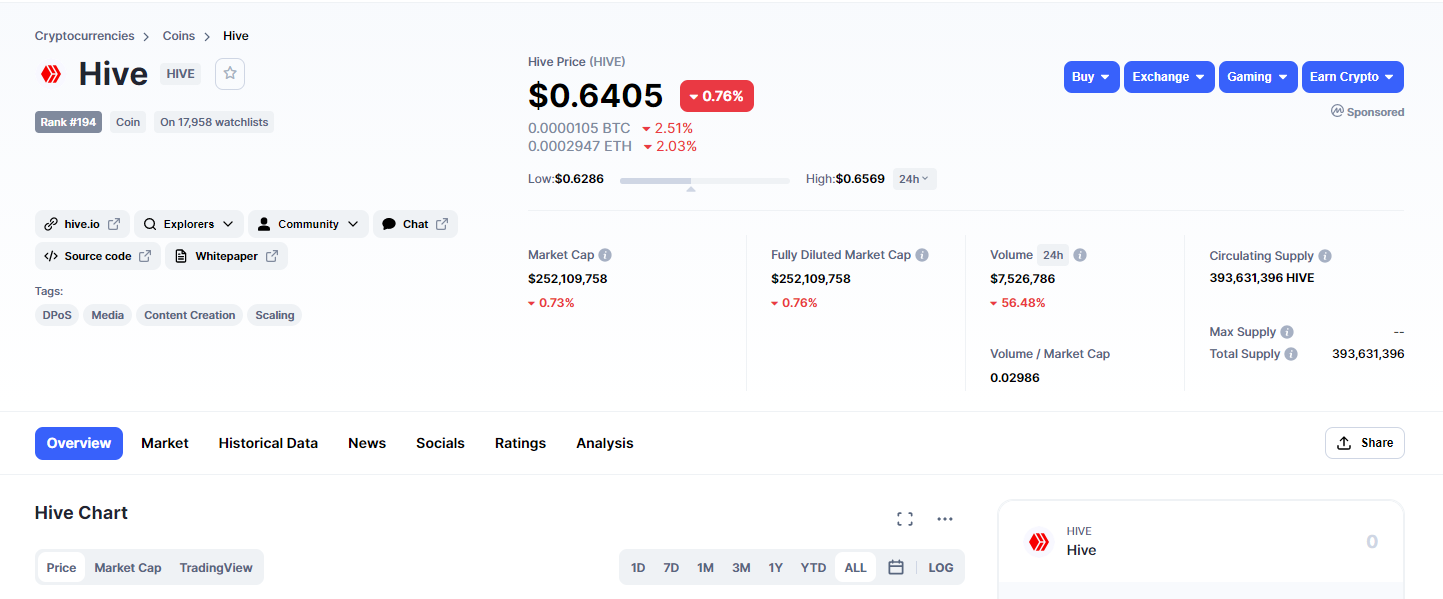Click the Sponsored label icon
The width and height of the screenshot is (1443, 599).
[x=1337, y=111]
